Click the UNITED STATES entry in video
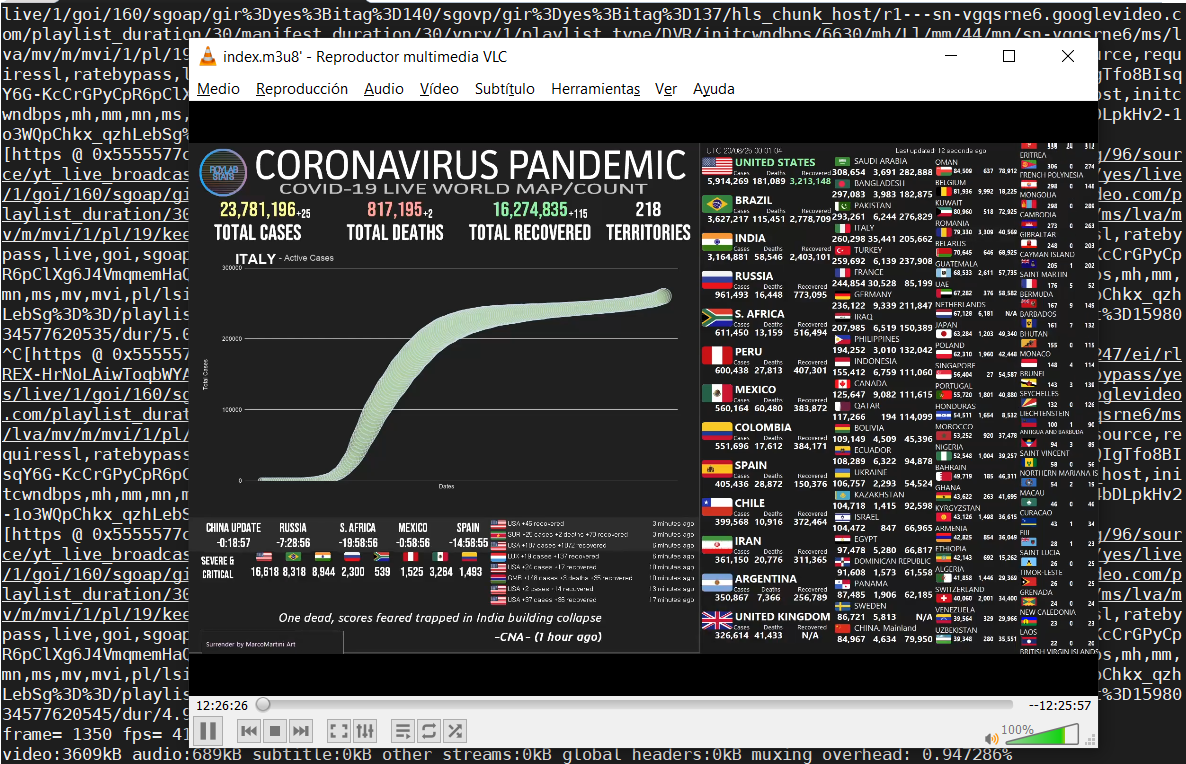The image size is (1186, 764). click(765, 171)
